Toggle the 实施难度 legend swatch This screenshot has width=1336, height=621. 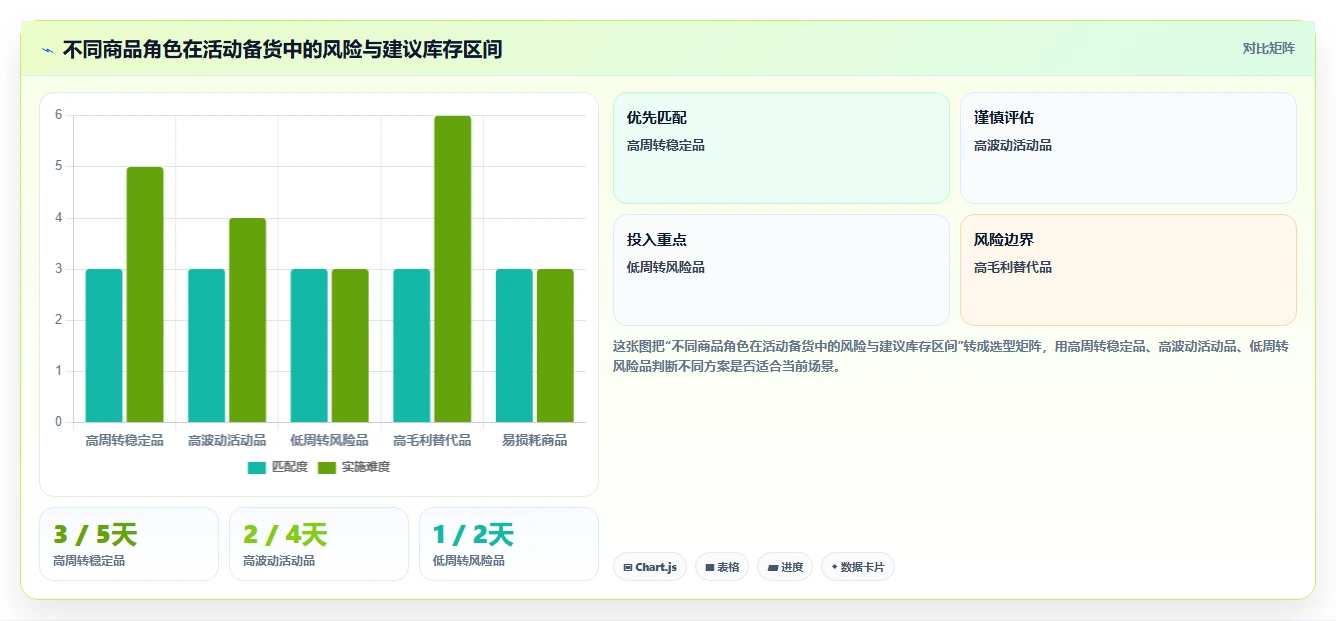(x=327, y=467)
